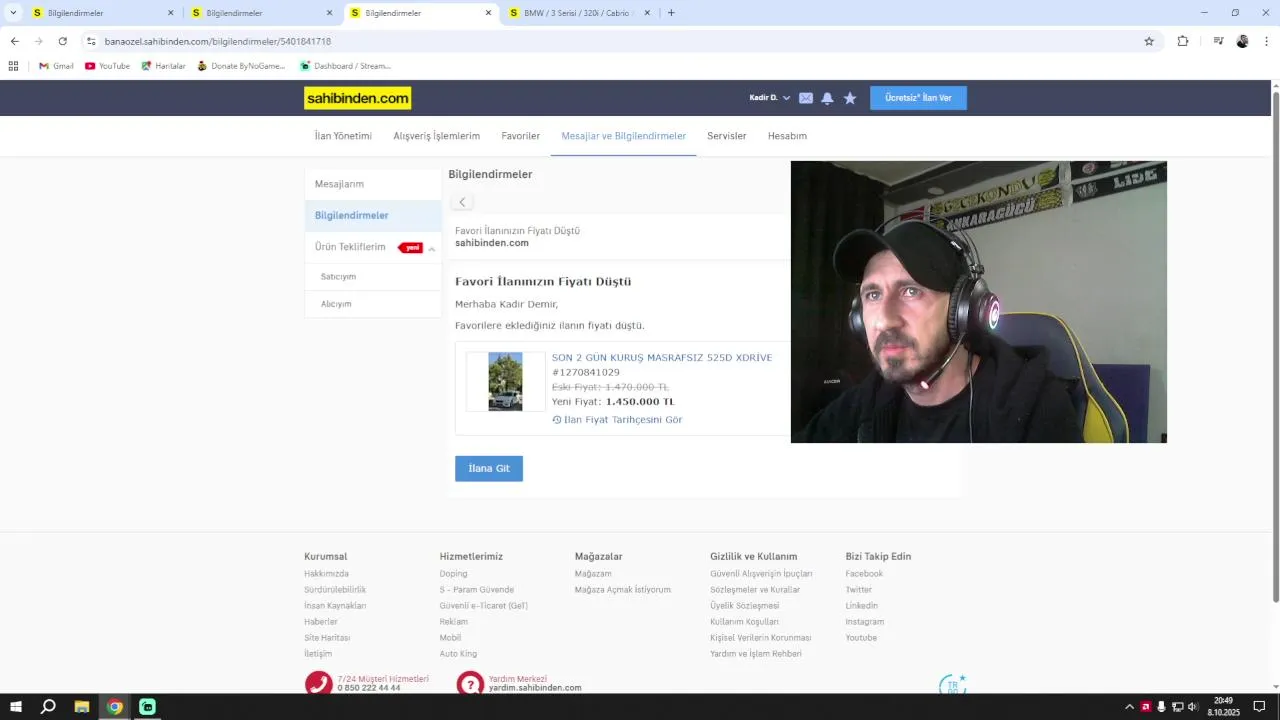Open the messages envelope icon in header
Screen dimensions: 1280x720
coord(806,98)
